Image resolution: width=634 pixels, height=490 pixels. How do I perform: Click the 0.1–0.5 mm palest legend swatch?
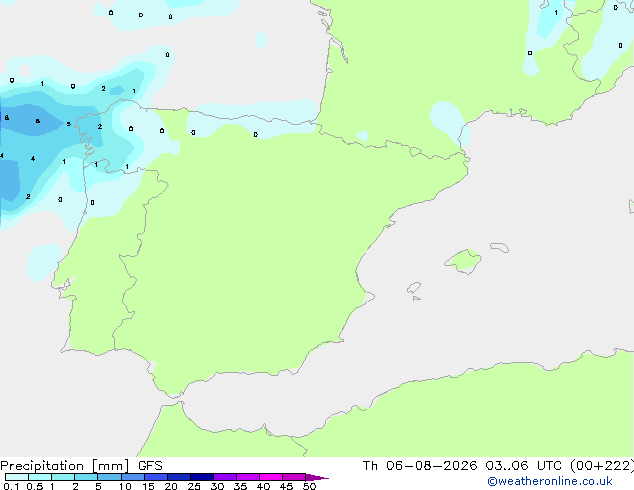pos(17,477)
